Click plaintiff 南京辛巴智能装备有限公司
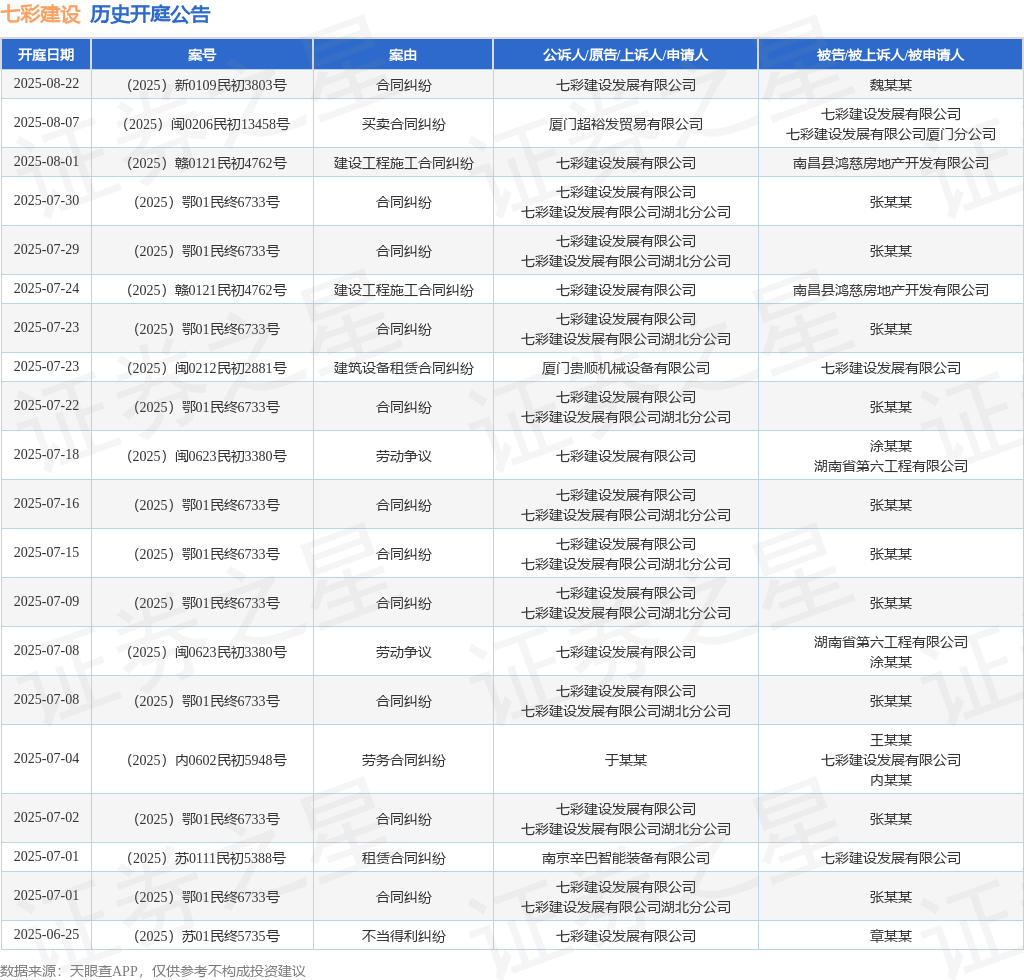The height and width of the screenshot is (980, 1024). click(626, 858)
